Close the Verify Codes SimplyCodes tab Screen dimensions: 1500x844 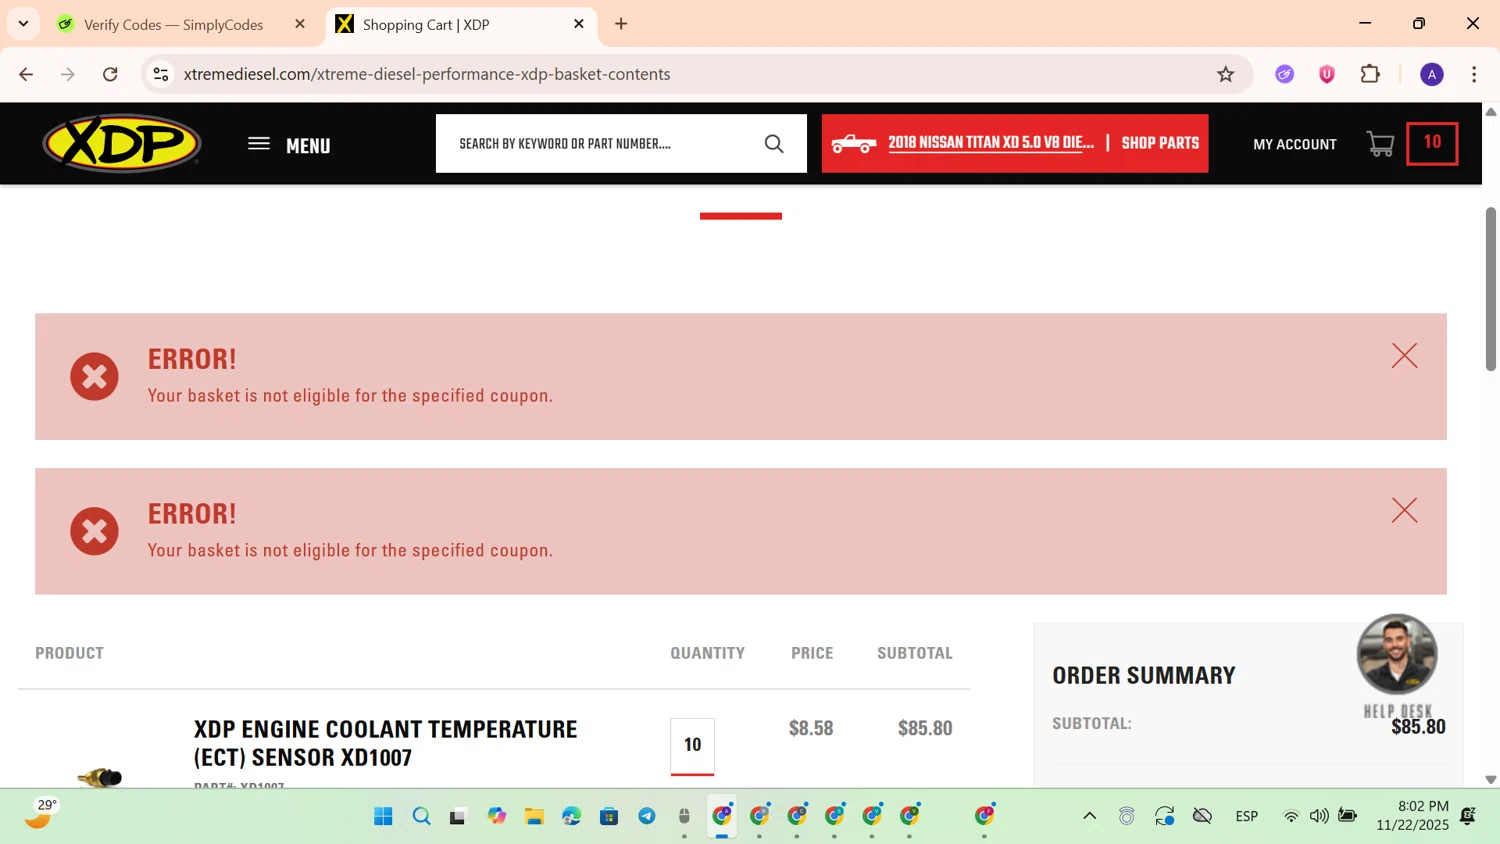click(x=300, y=24)
